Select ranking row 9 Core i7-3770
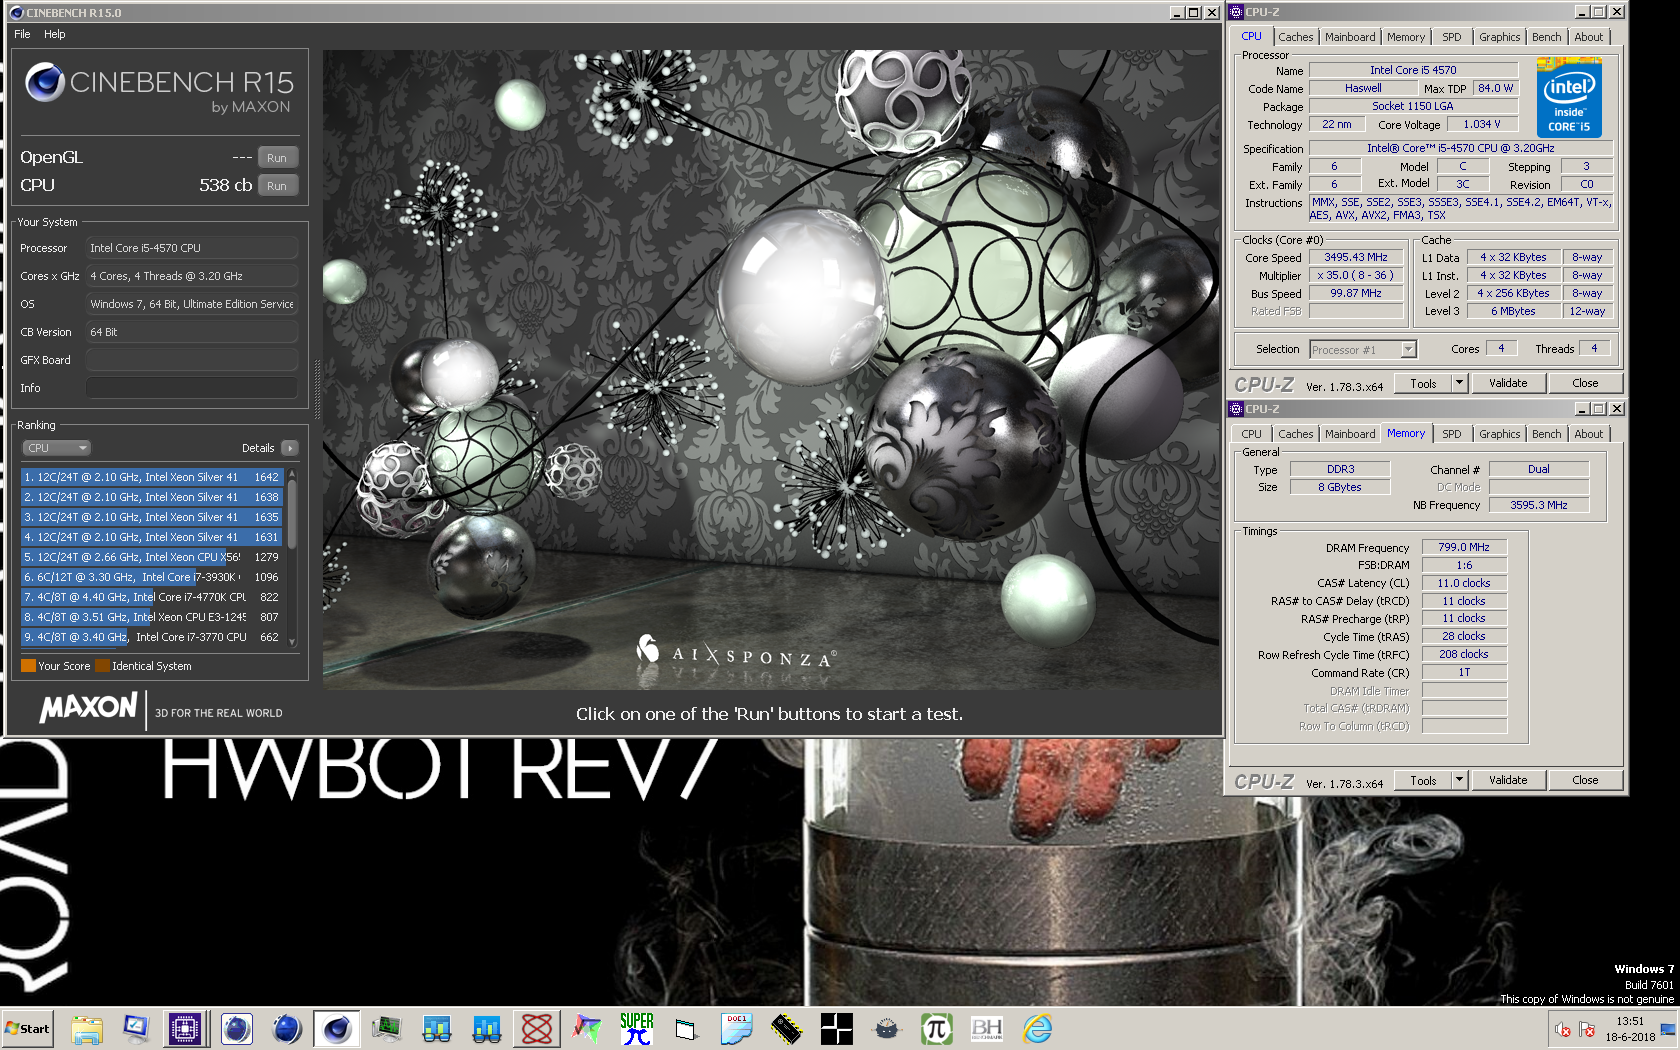The height and width of the screenshot is (1050, 1680). 152,637
